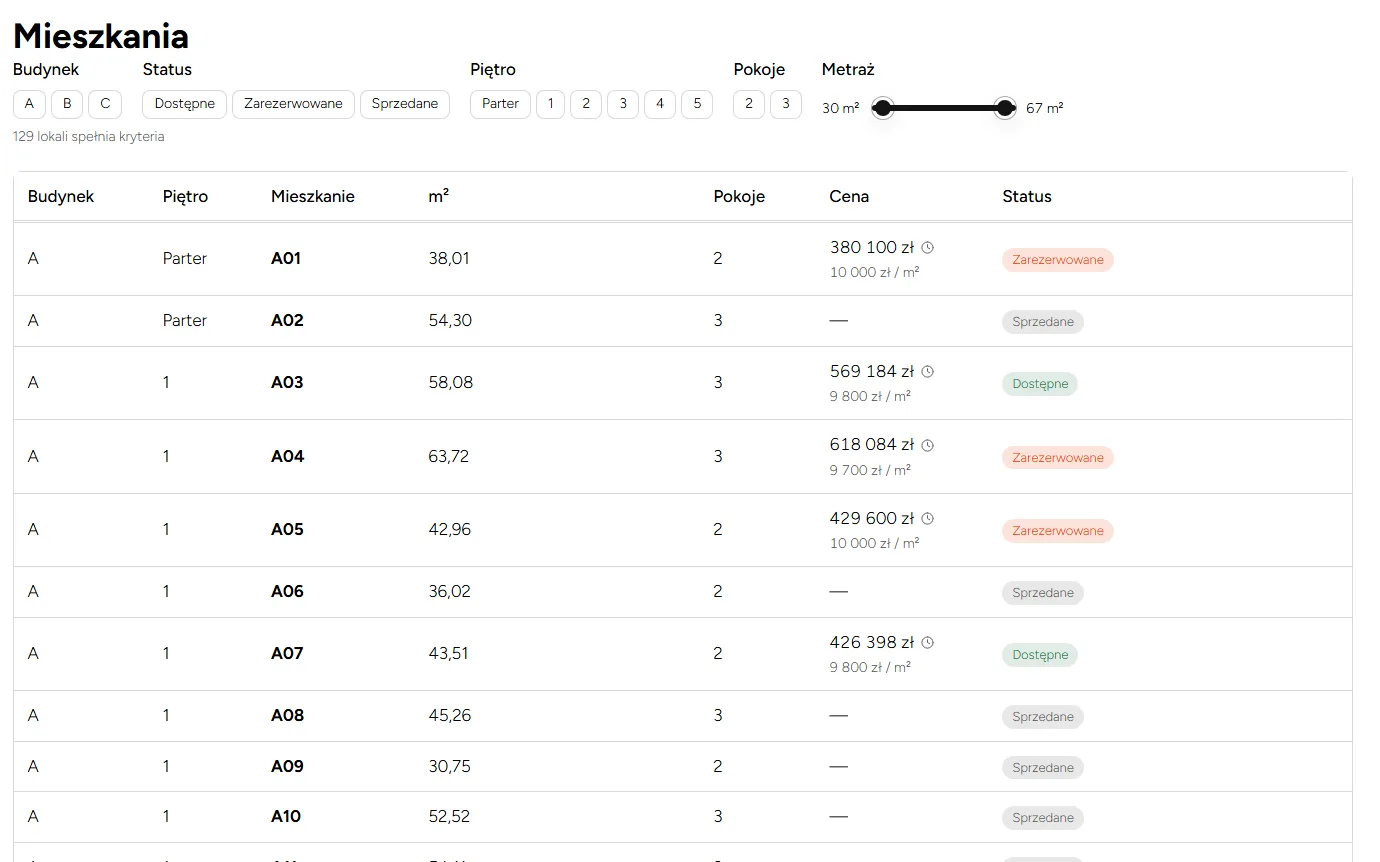
Task: Open the price history icon beside 569 184 zł
Action: pyautogui.click(x=927, y=371)
